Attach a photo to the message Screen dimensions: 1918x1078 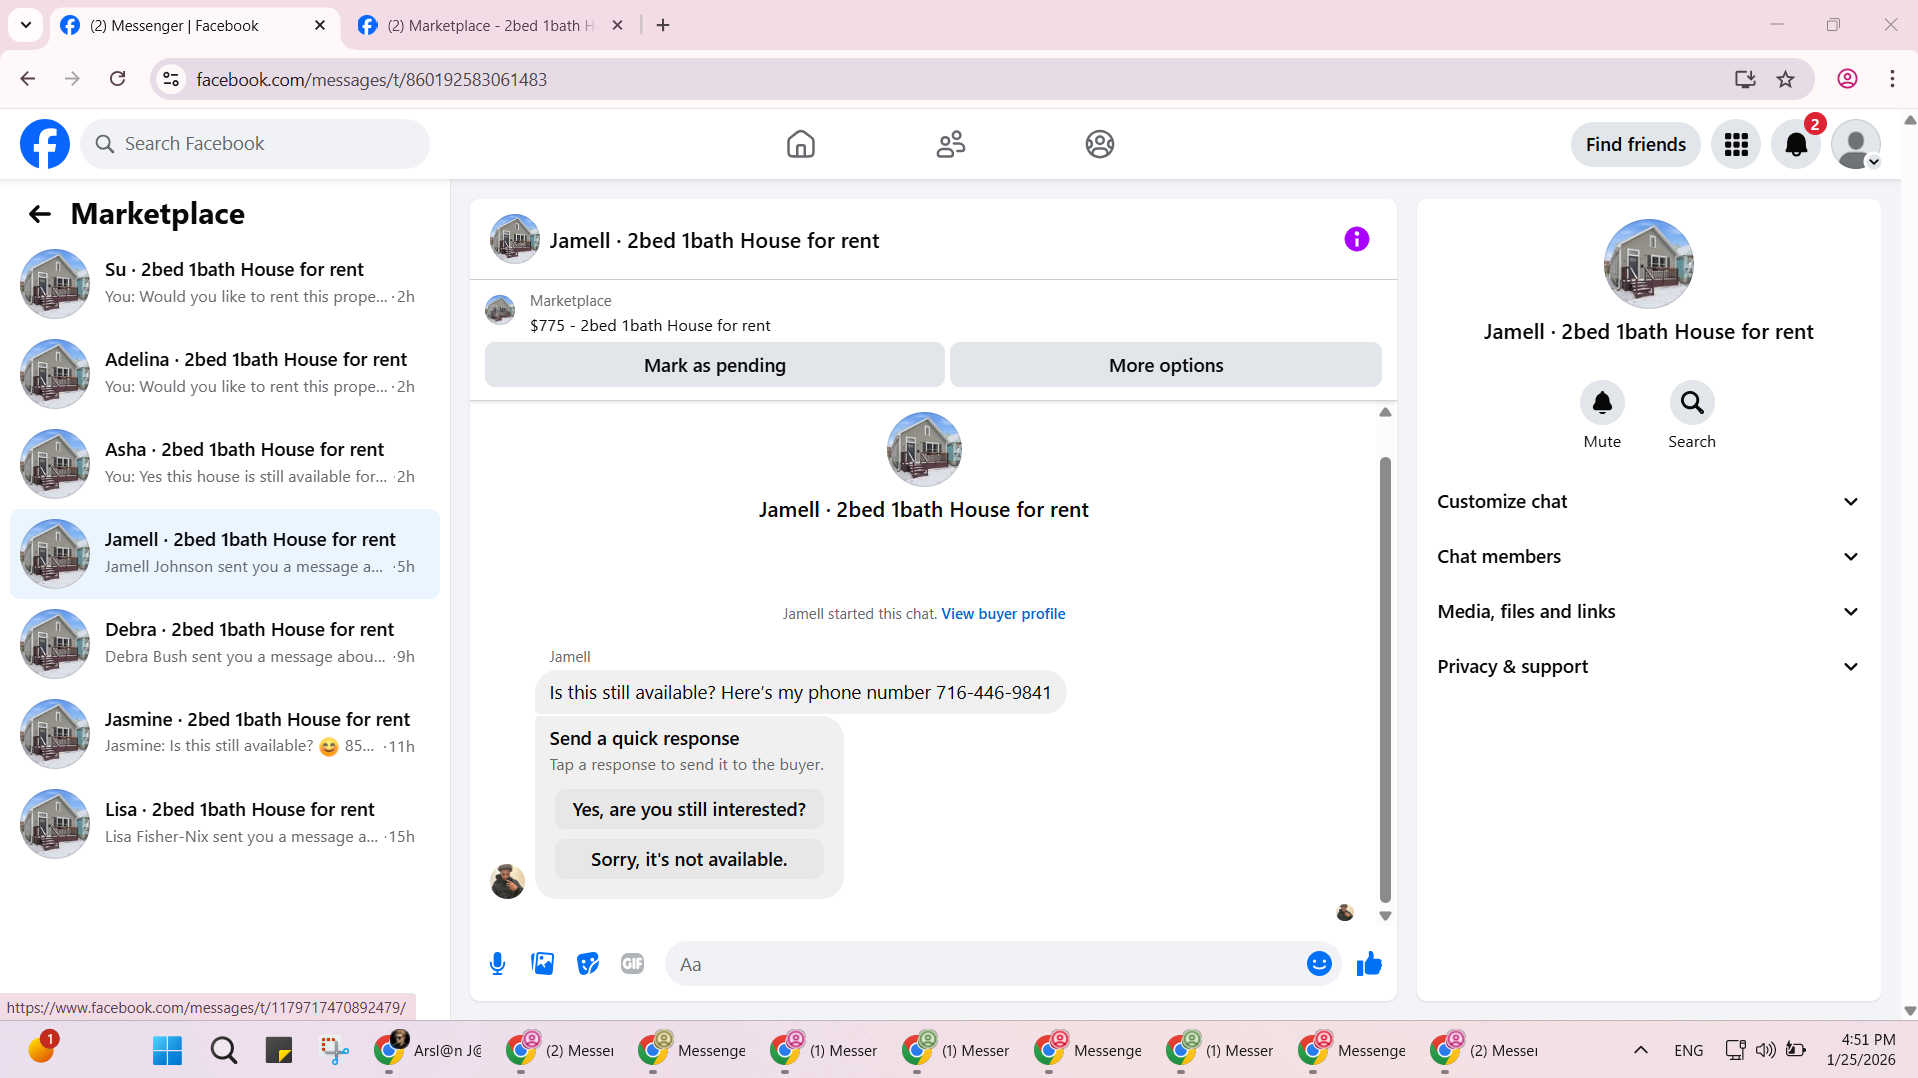tap(542, 964)
